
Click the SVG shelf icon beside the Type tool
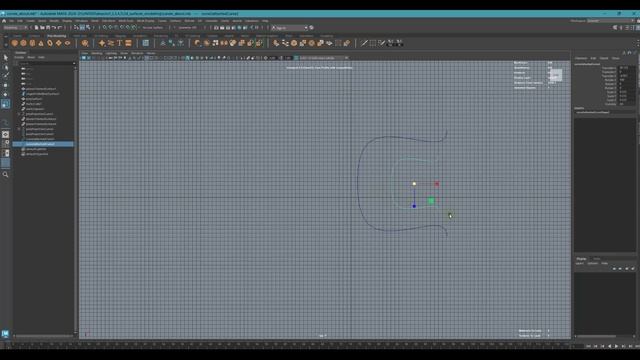pyautogui.click(x=128, y=43)
